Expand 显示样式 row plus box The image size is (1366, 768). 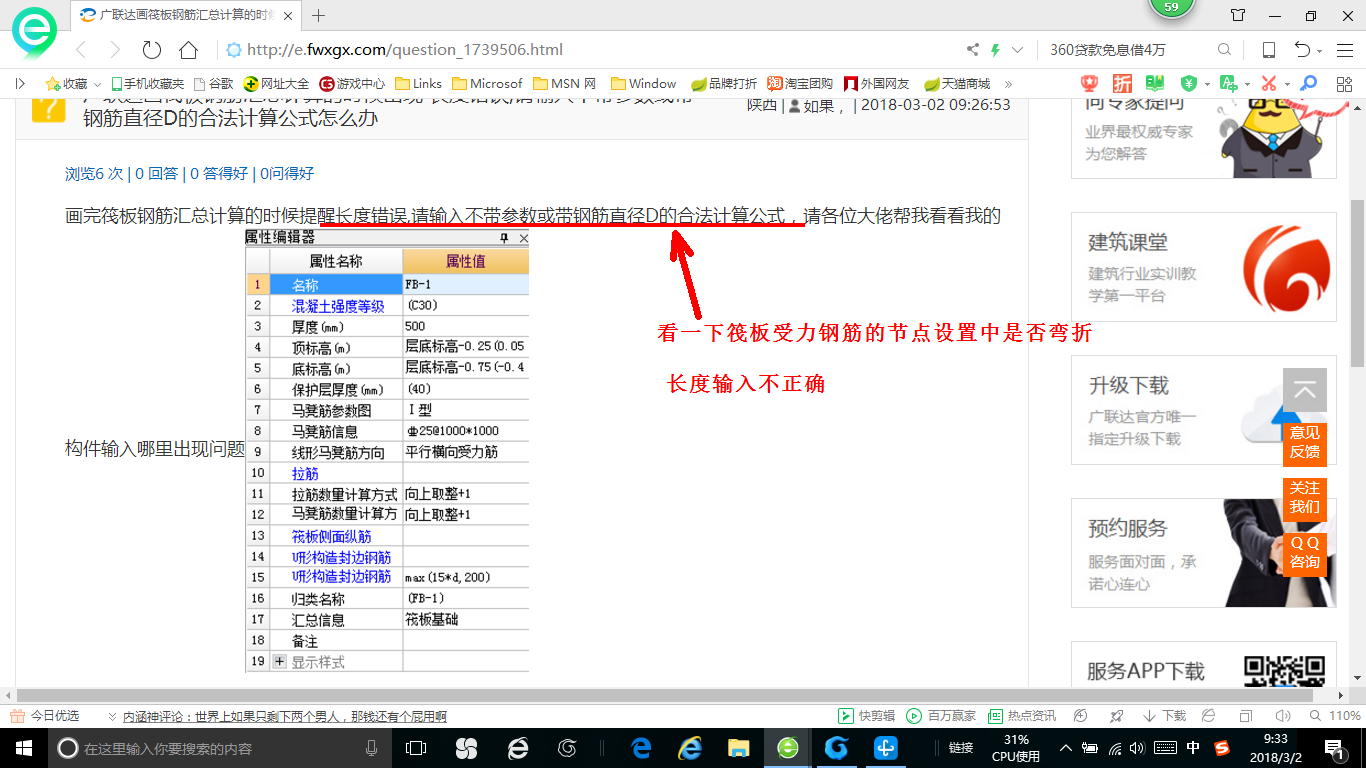pyautogui.click(x=279, y=661)
